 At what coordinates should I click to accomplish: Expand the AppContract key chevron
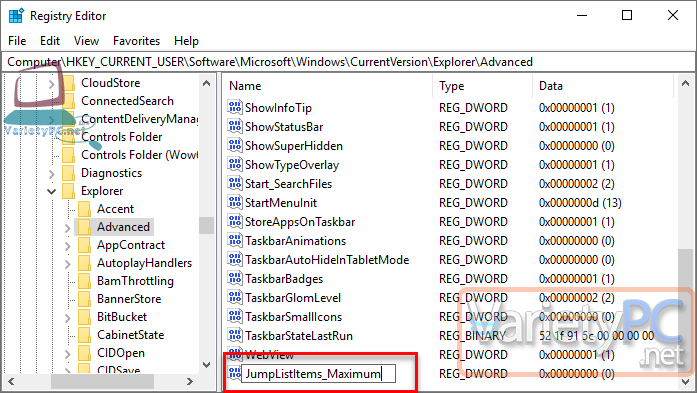click(x=67, y=245)
